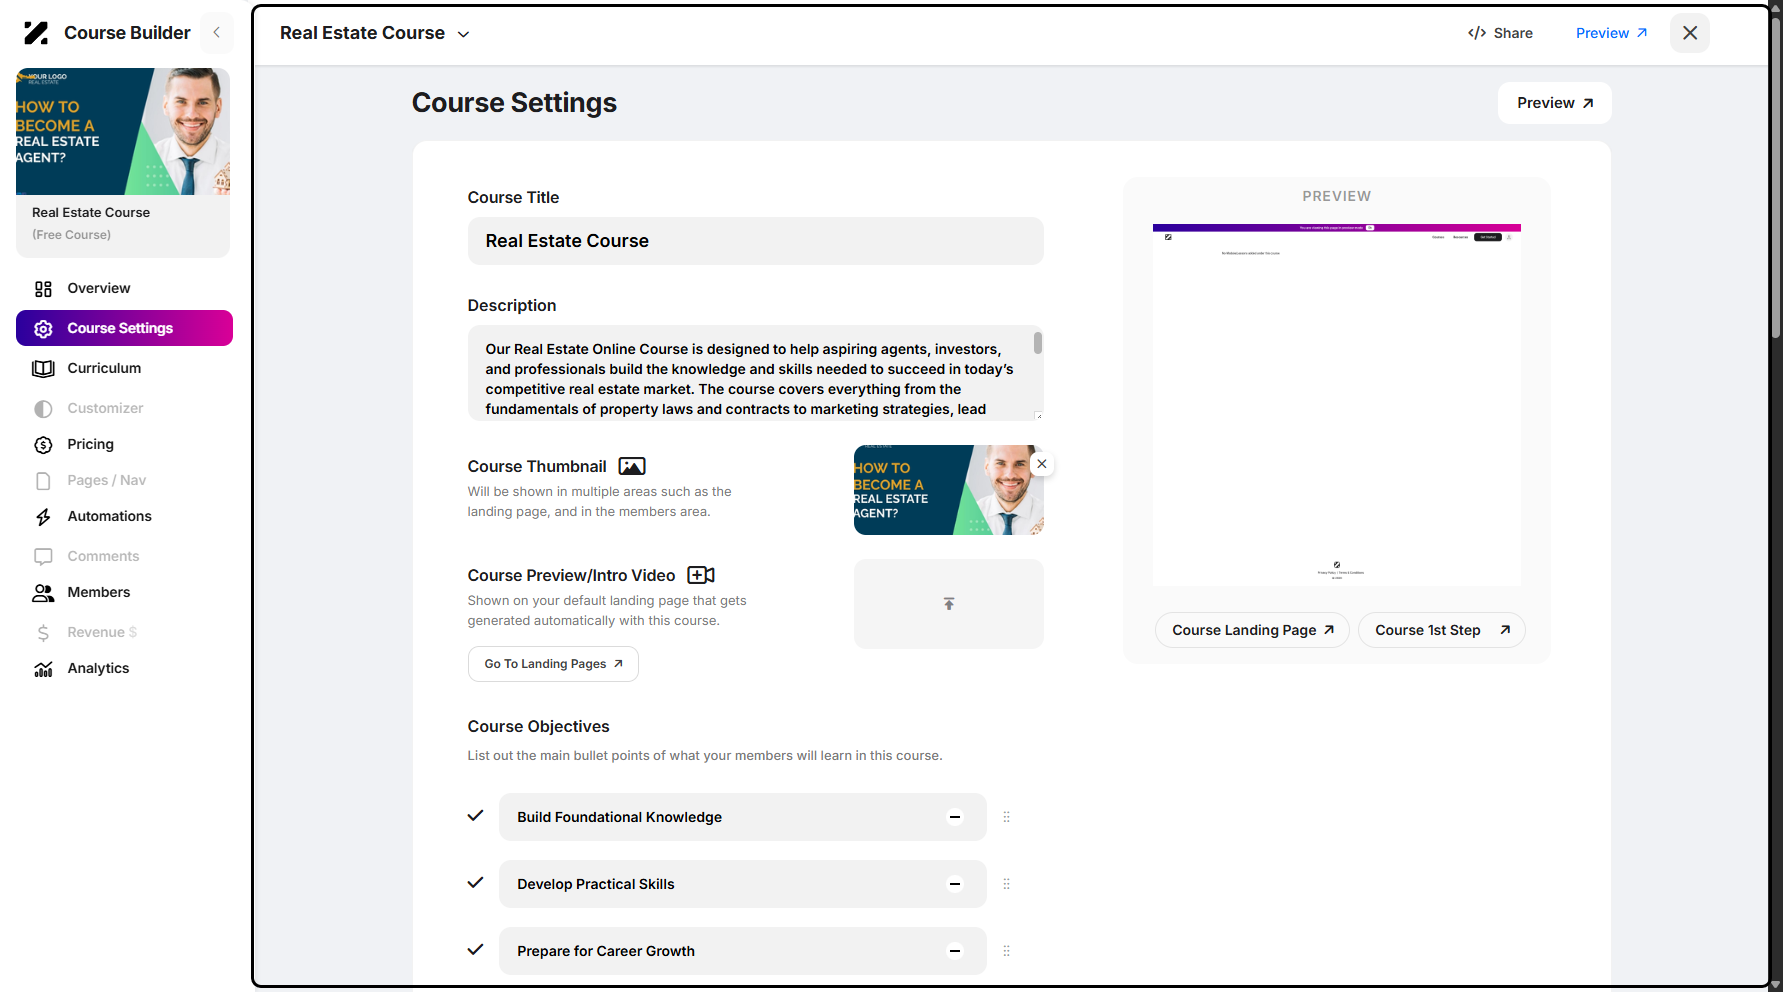
Task: Click checkmark beside Build Foundational Knowledge
Action: 476,816
